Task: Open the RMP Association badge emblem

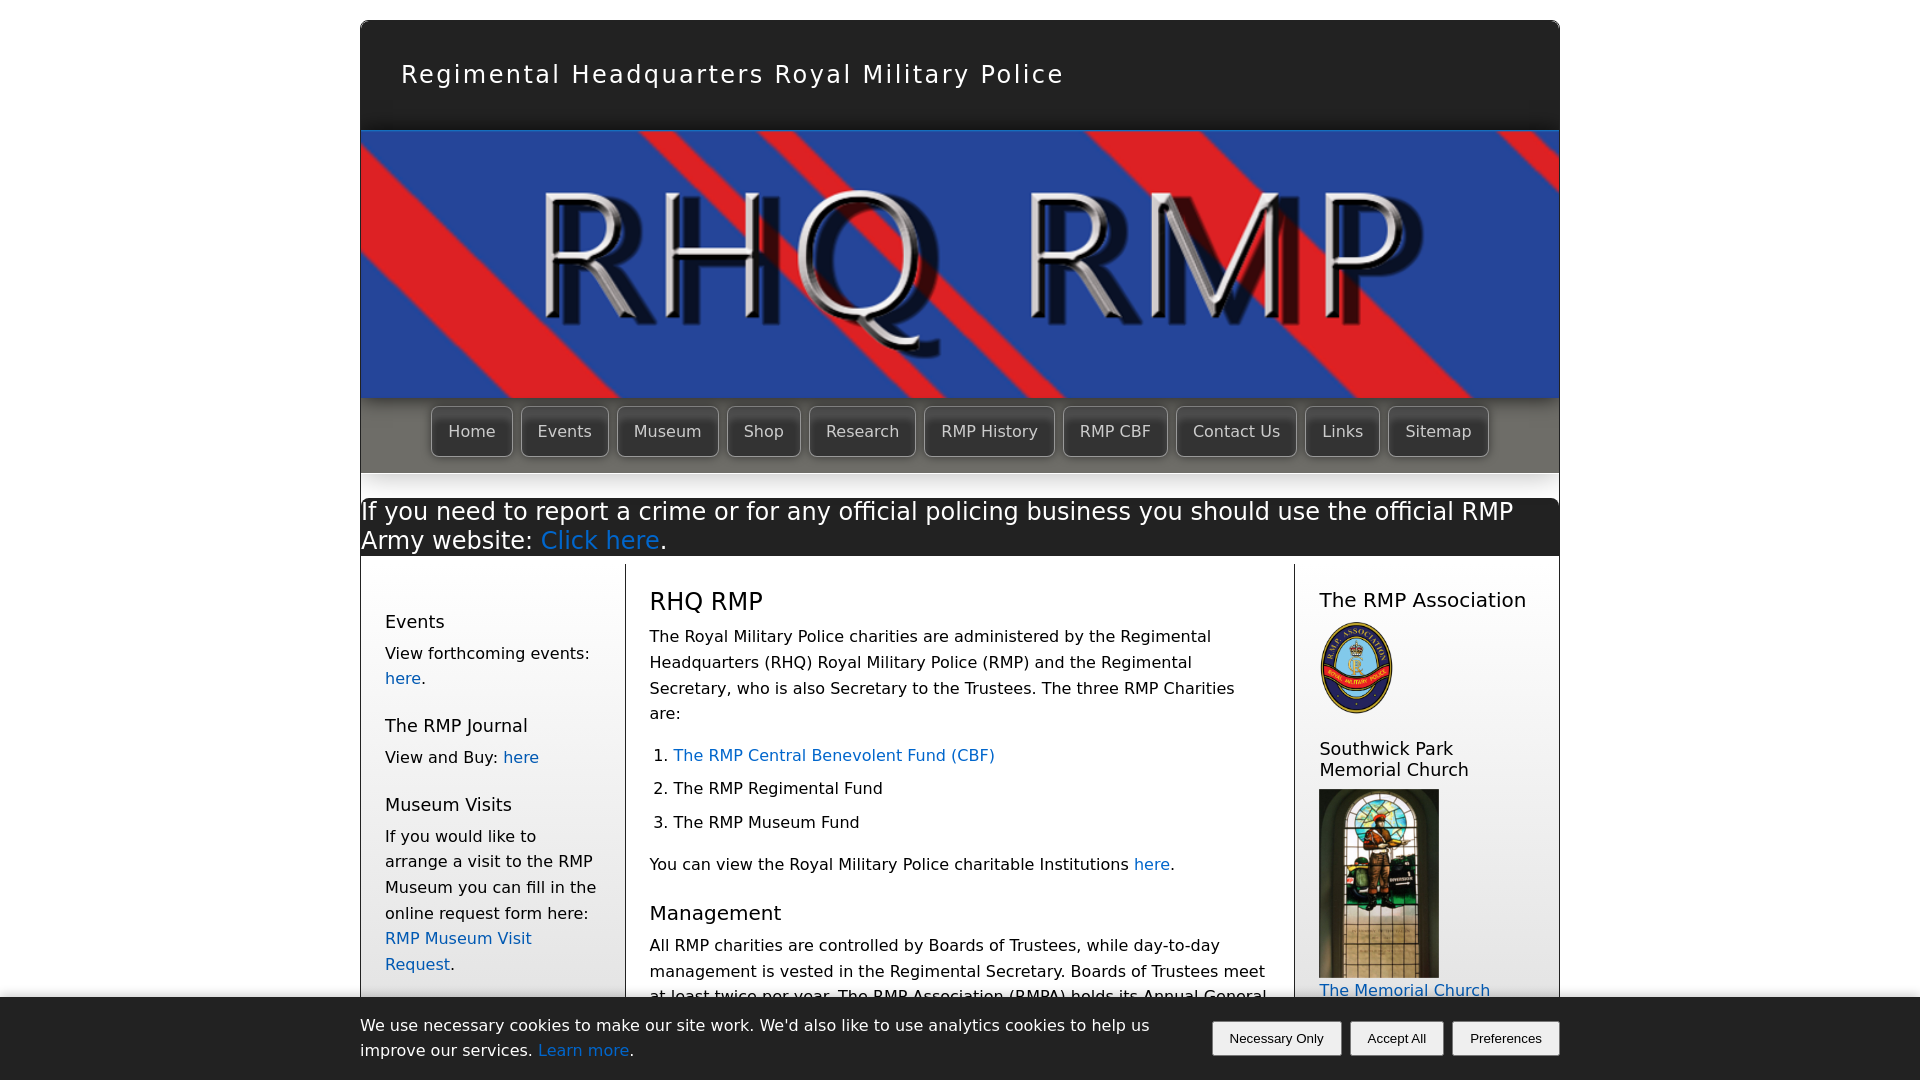Action: click(x=1356, y=668)
